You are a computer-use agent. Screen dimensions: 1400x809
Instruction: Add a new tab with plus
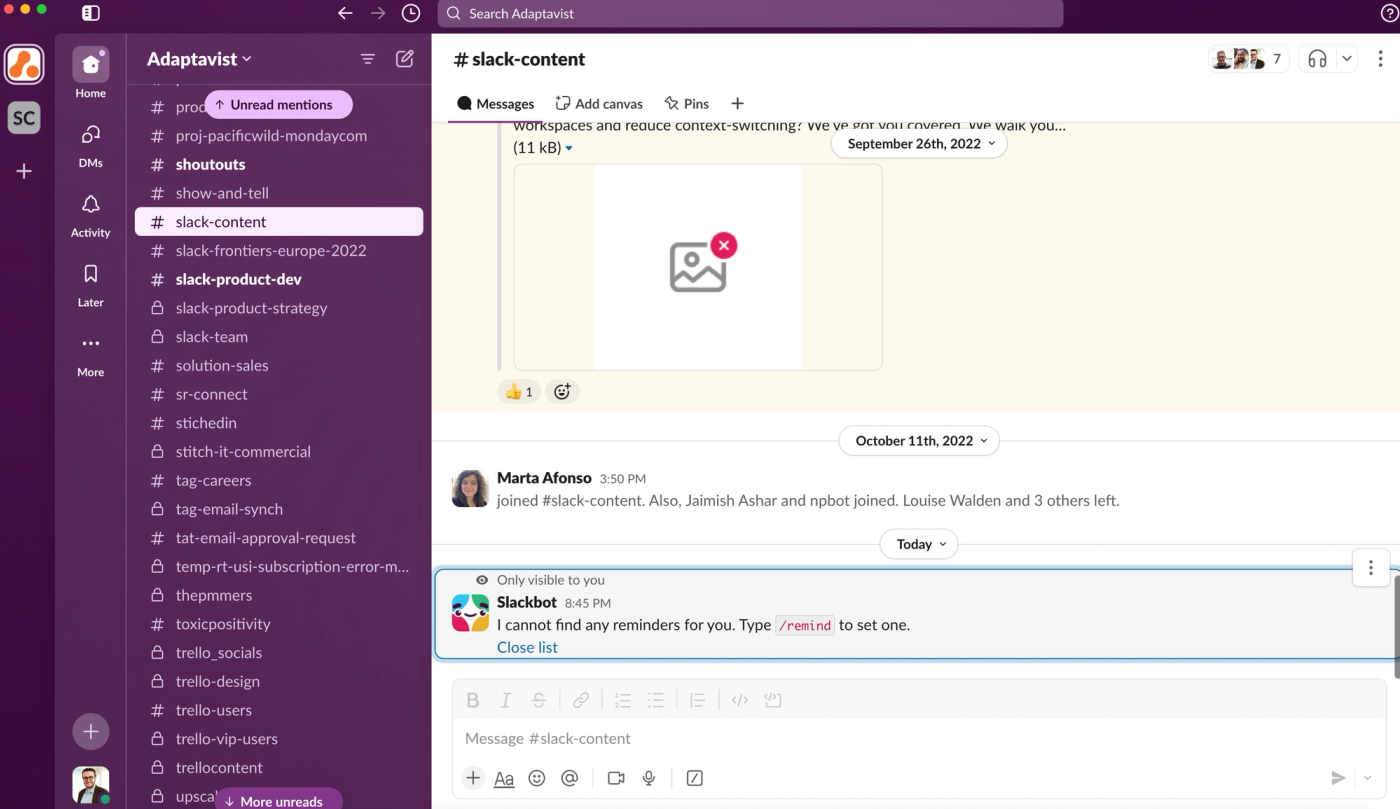737,103
